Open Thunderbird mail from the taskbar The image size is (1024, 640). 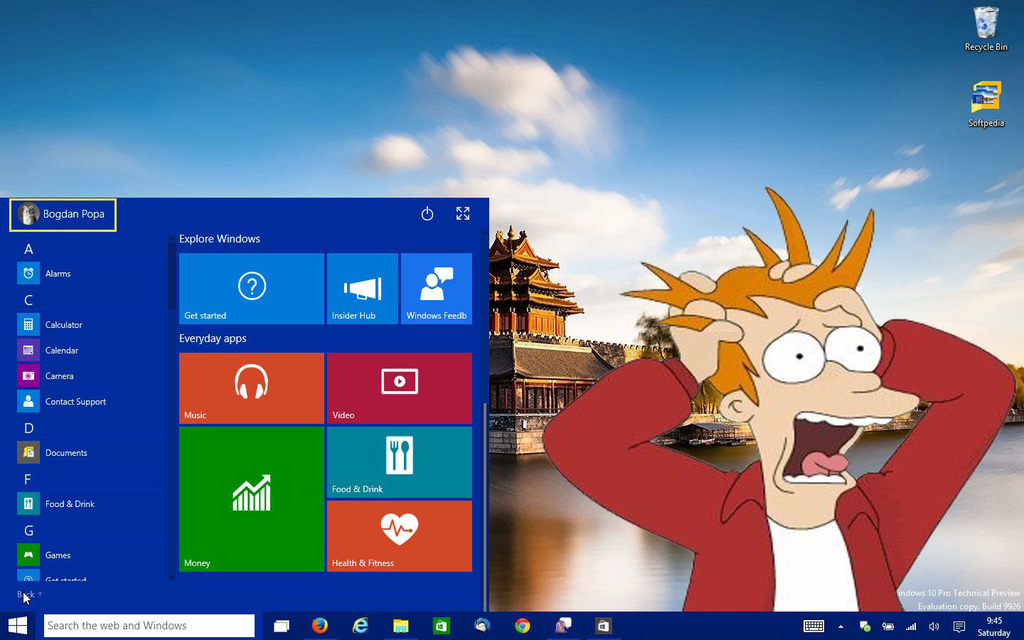[482, 626]
